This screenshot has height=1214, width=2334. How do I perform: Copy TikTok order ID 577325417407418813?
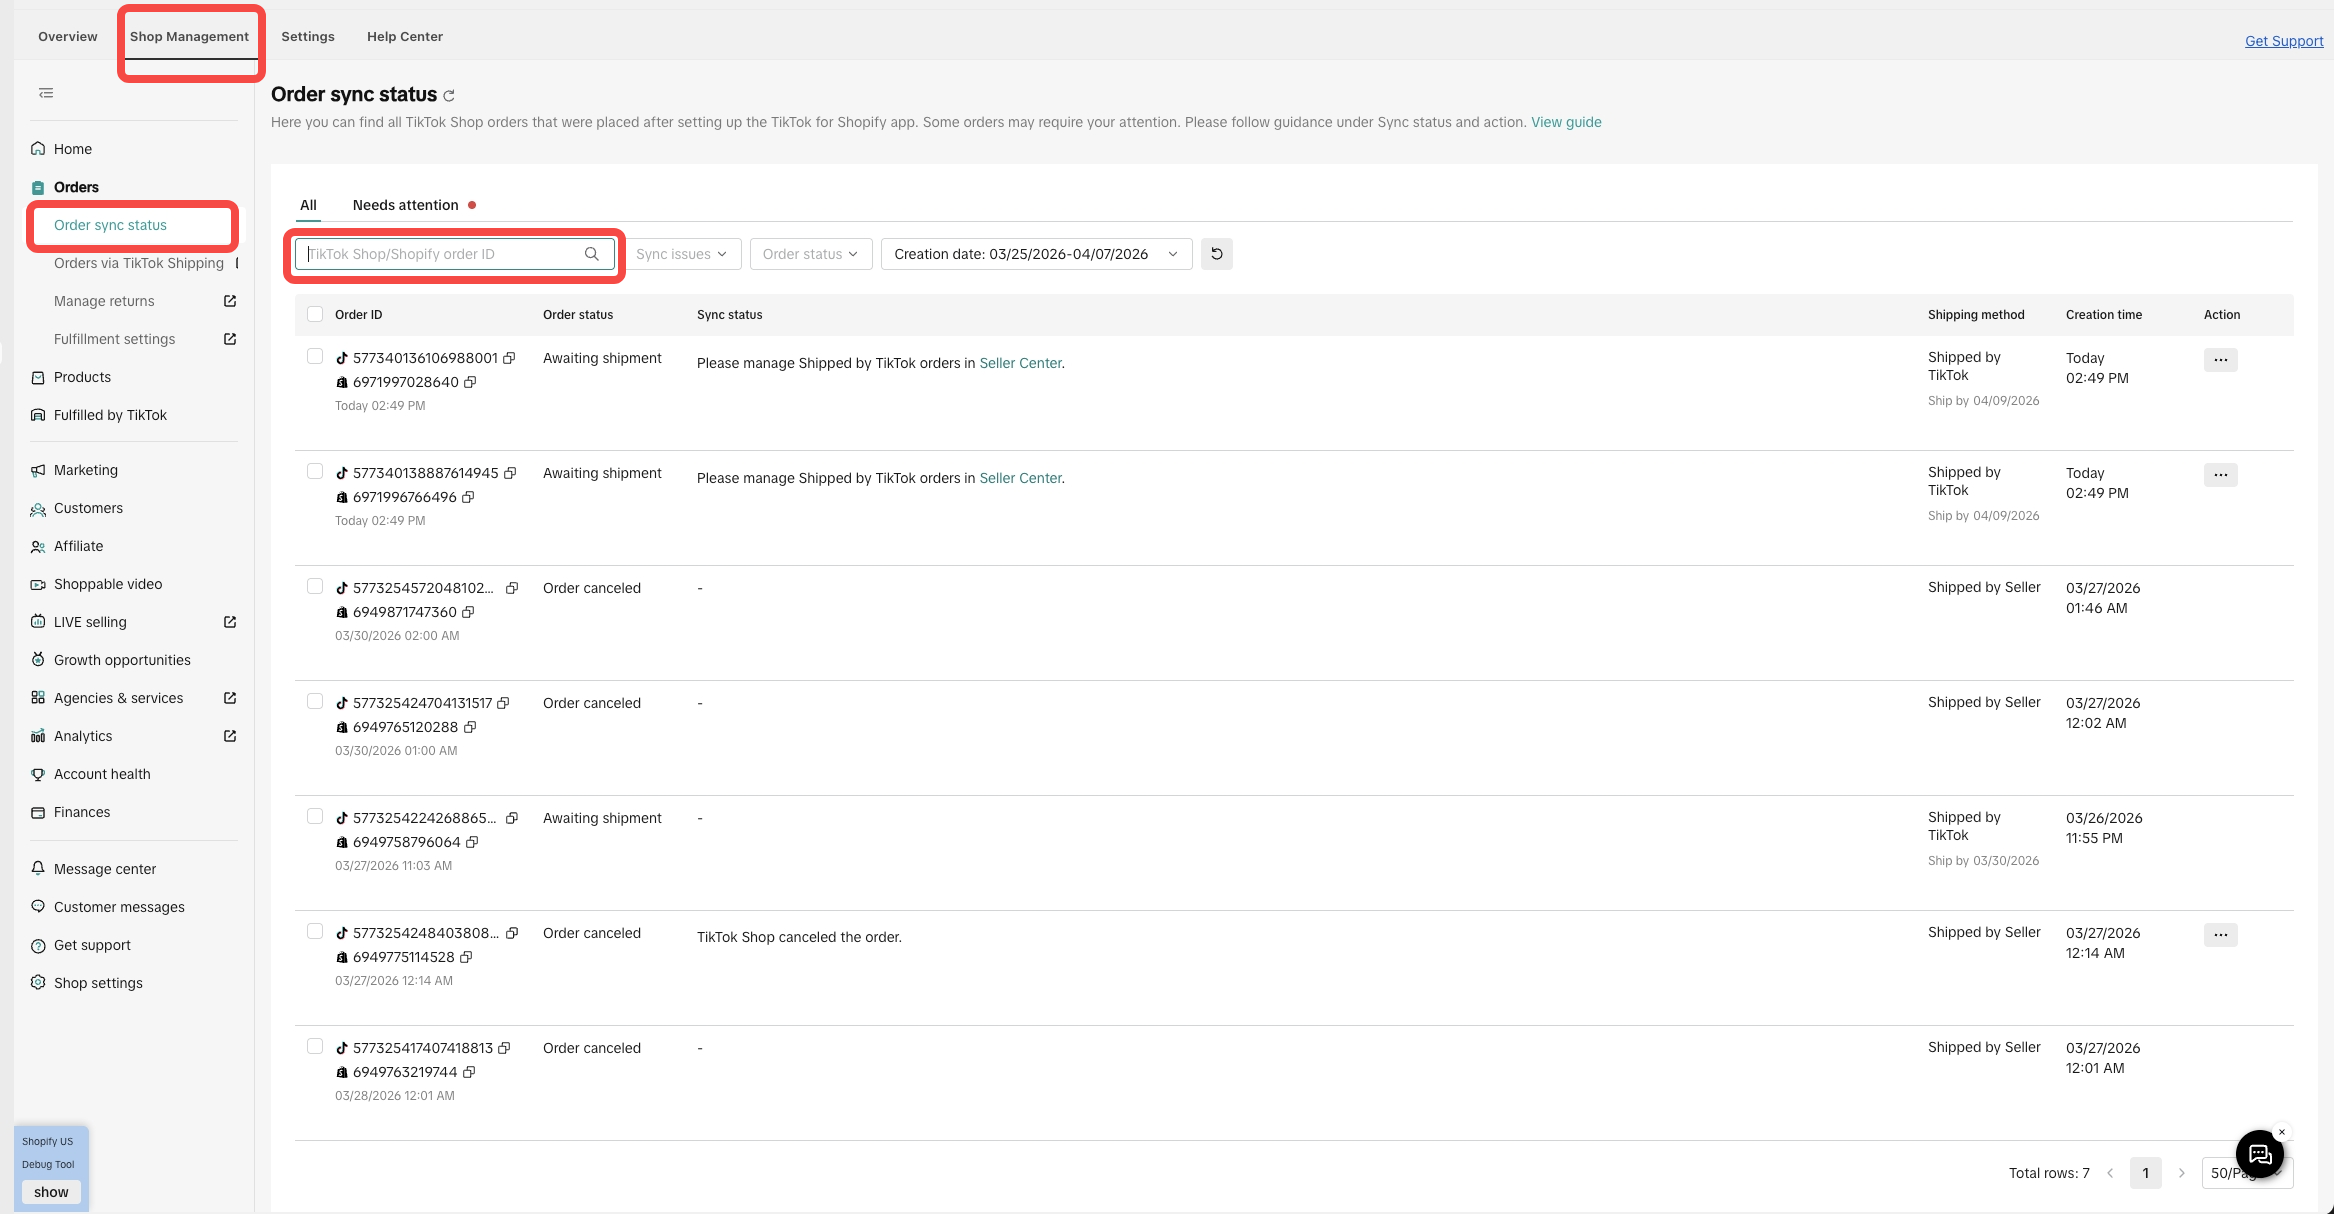point(504,1048)
